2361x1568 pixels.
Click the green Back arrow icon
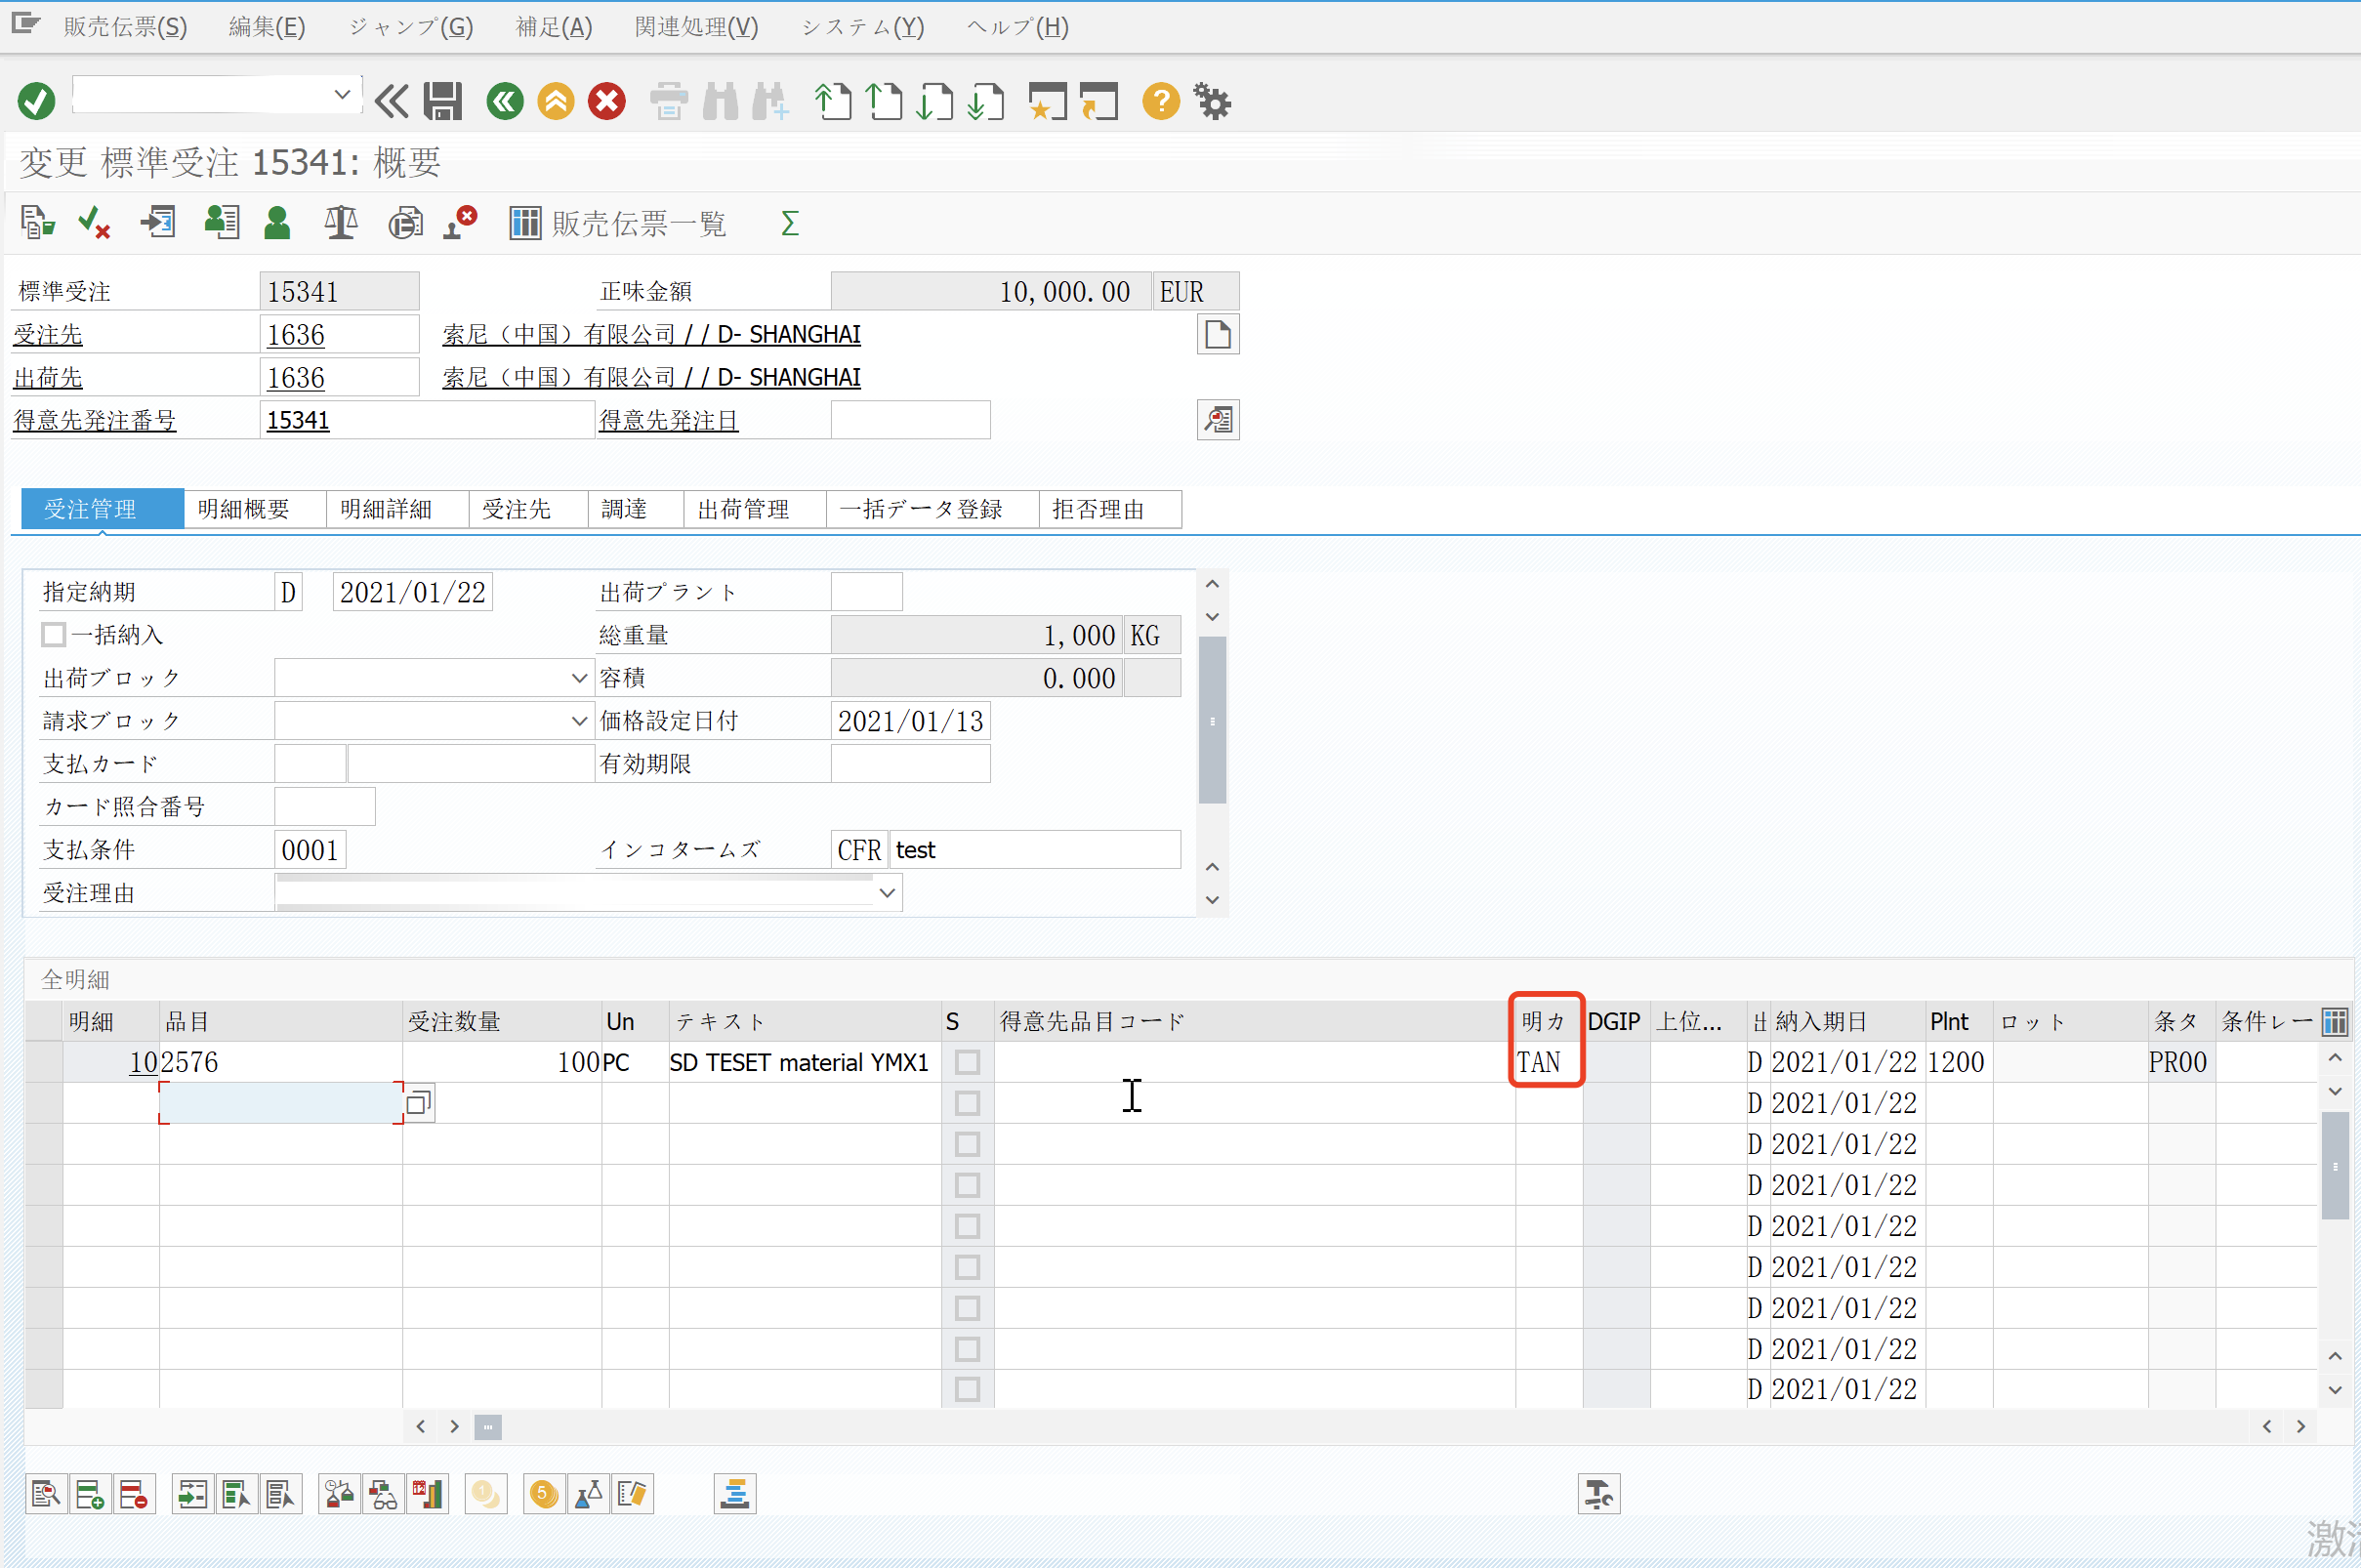coord(505,101)
